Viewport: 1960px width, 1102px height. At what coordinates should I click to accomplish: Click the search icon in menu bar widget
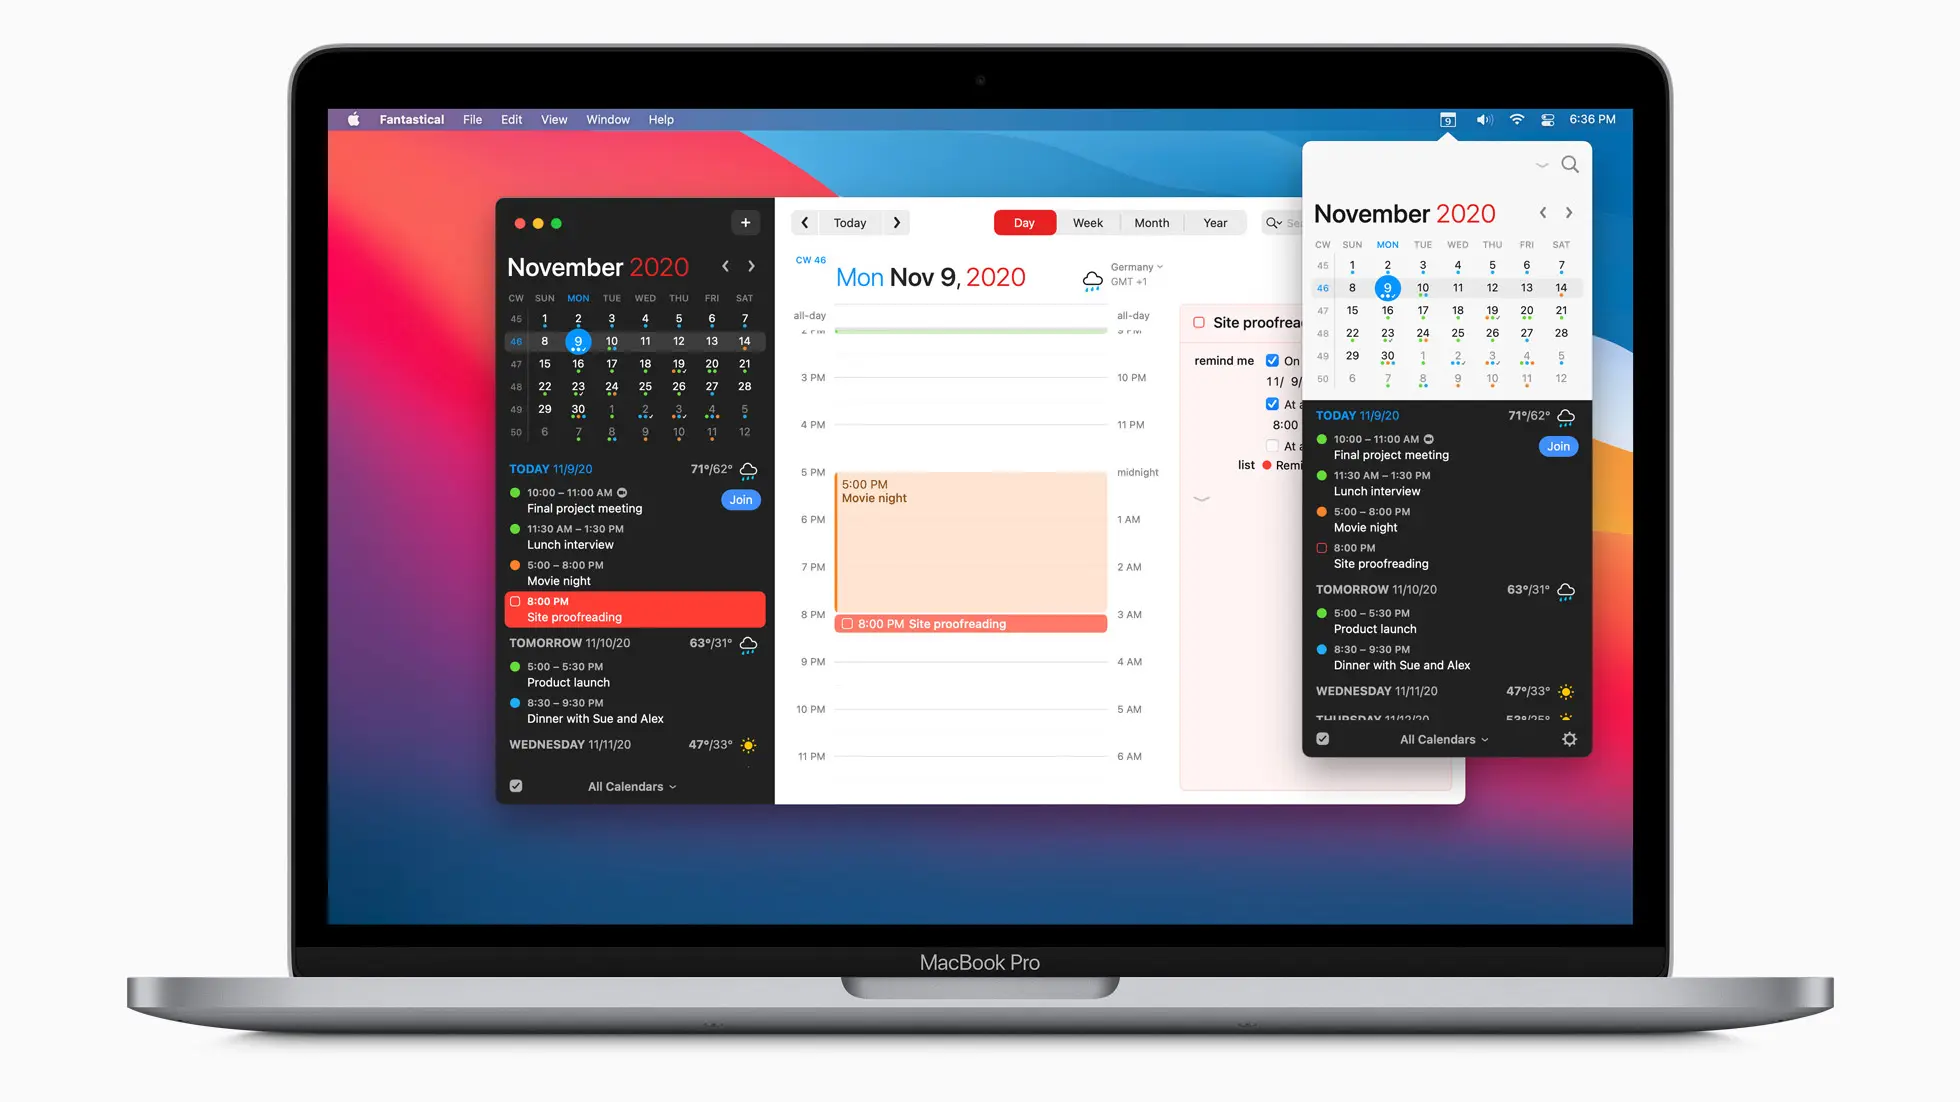coord(1570,163)
